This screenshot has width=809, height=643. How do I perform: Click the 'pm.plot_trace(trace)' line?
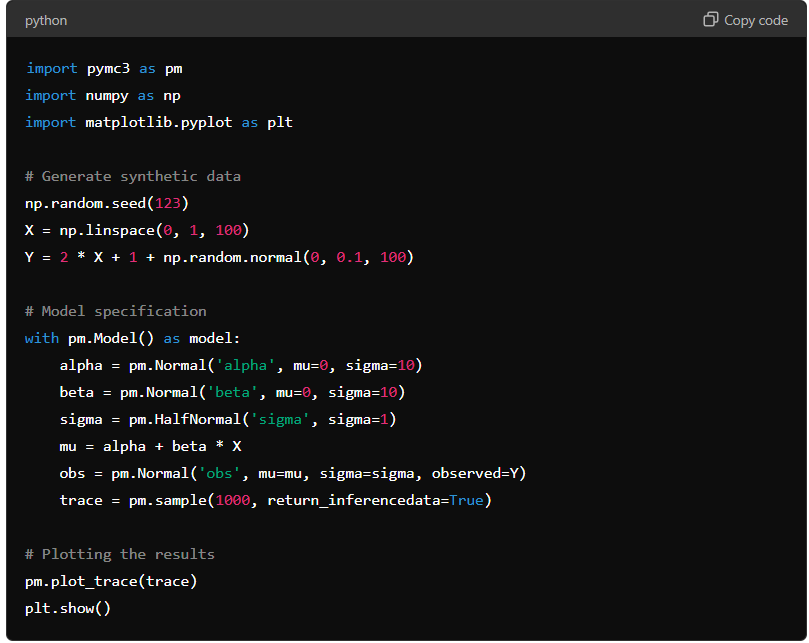(111, 581)
